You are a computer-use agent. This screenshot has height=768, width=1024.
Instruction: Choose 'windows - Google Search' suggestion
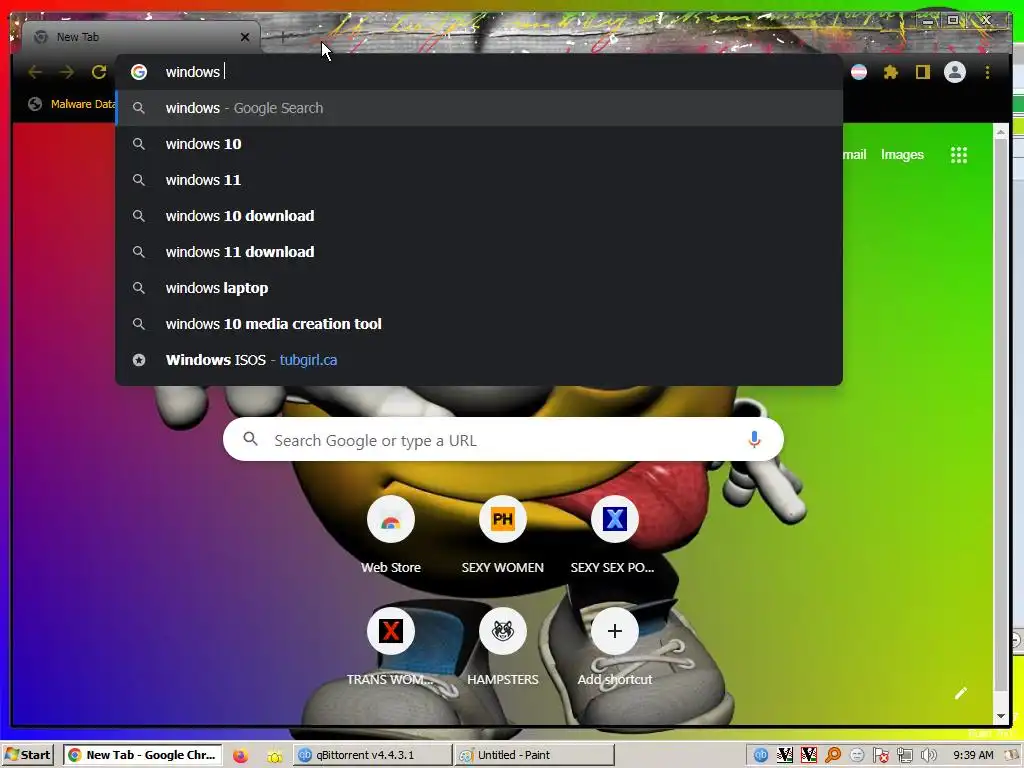tap(479, 108)
